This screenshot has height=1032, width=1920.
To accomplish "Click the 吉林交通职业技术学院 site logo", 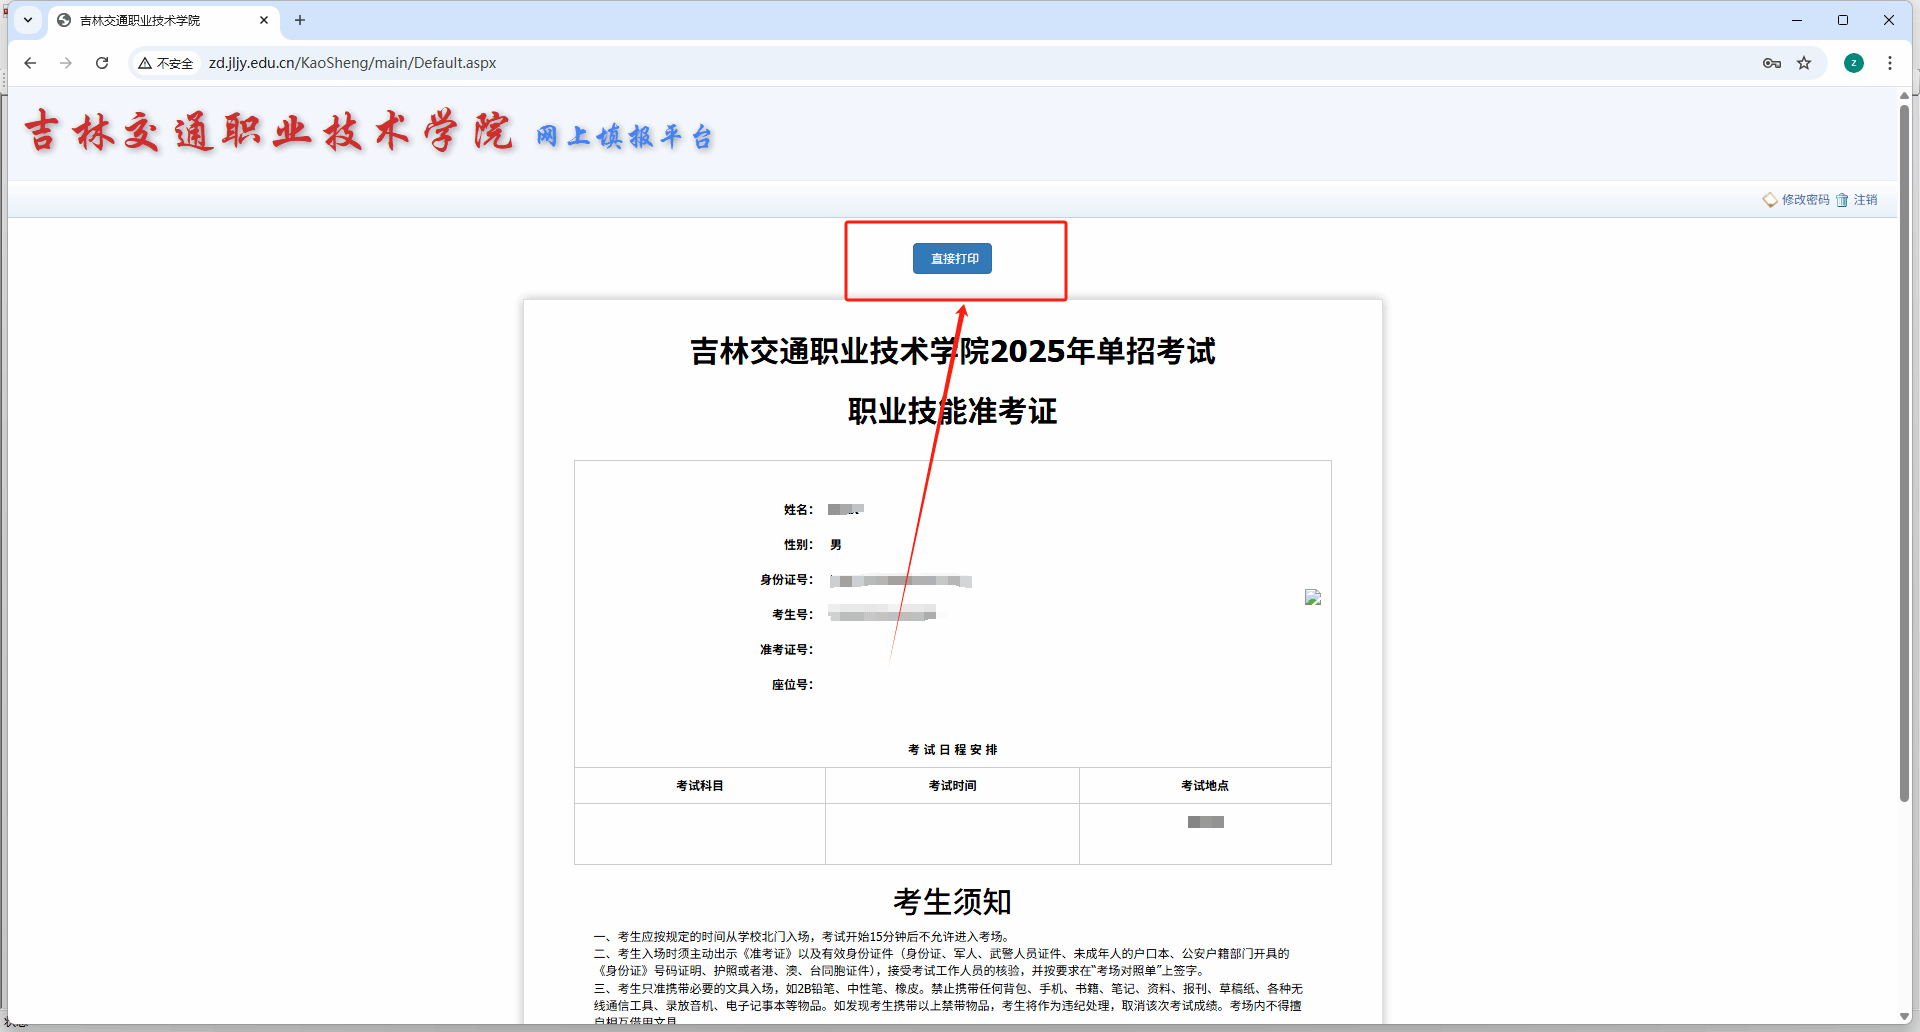I will coord(268,132).
